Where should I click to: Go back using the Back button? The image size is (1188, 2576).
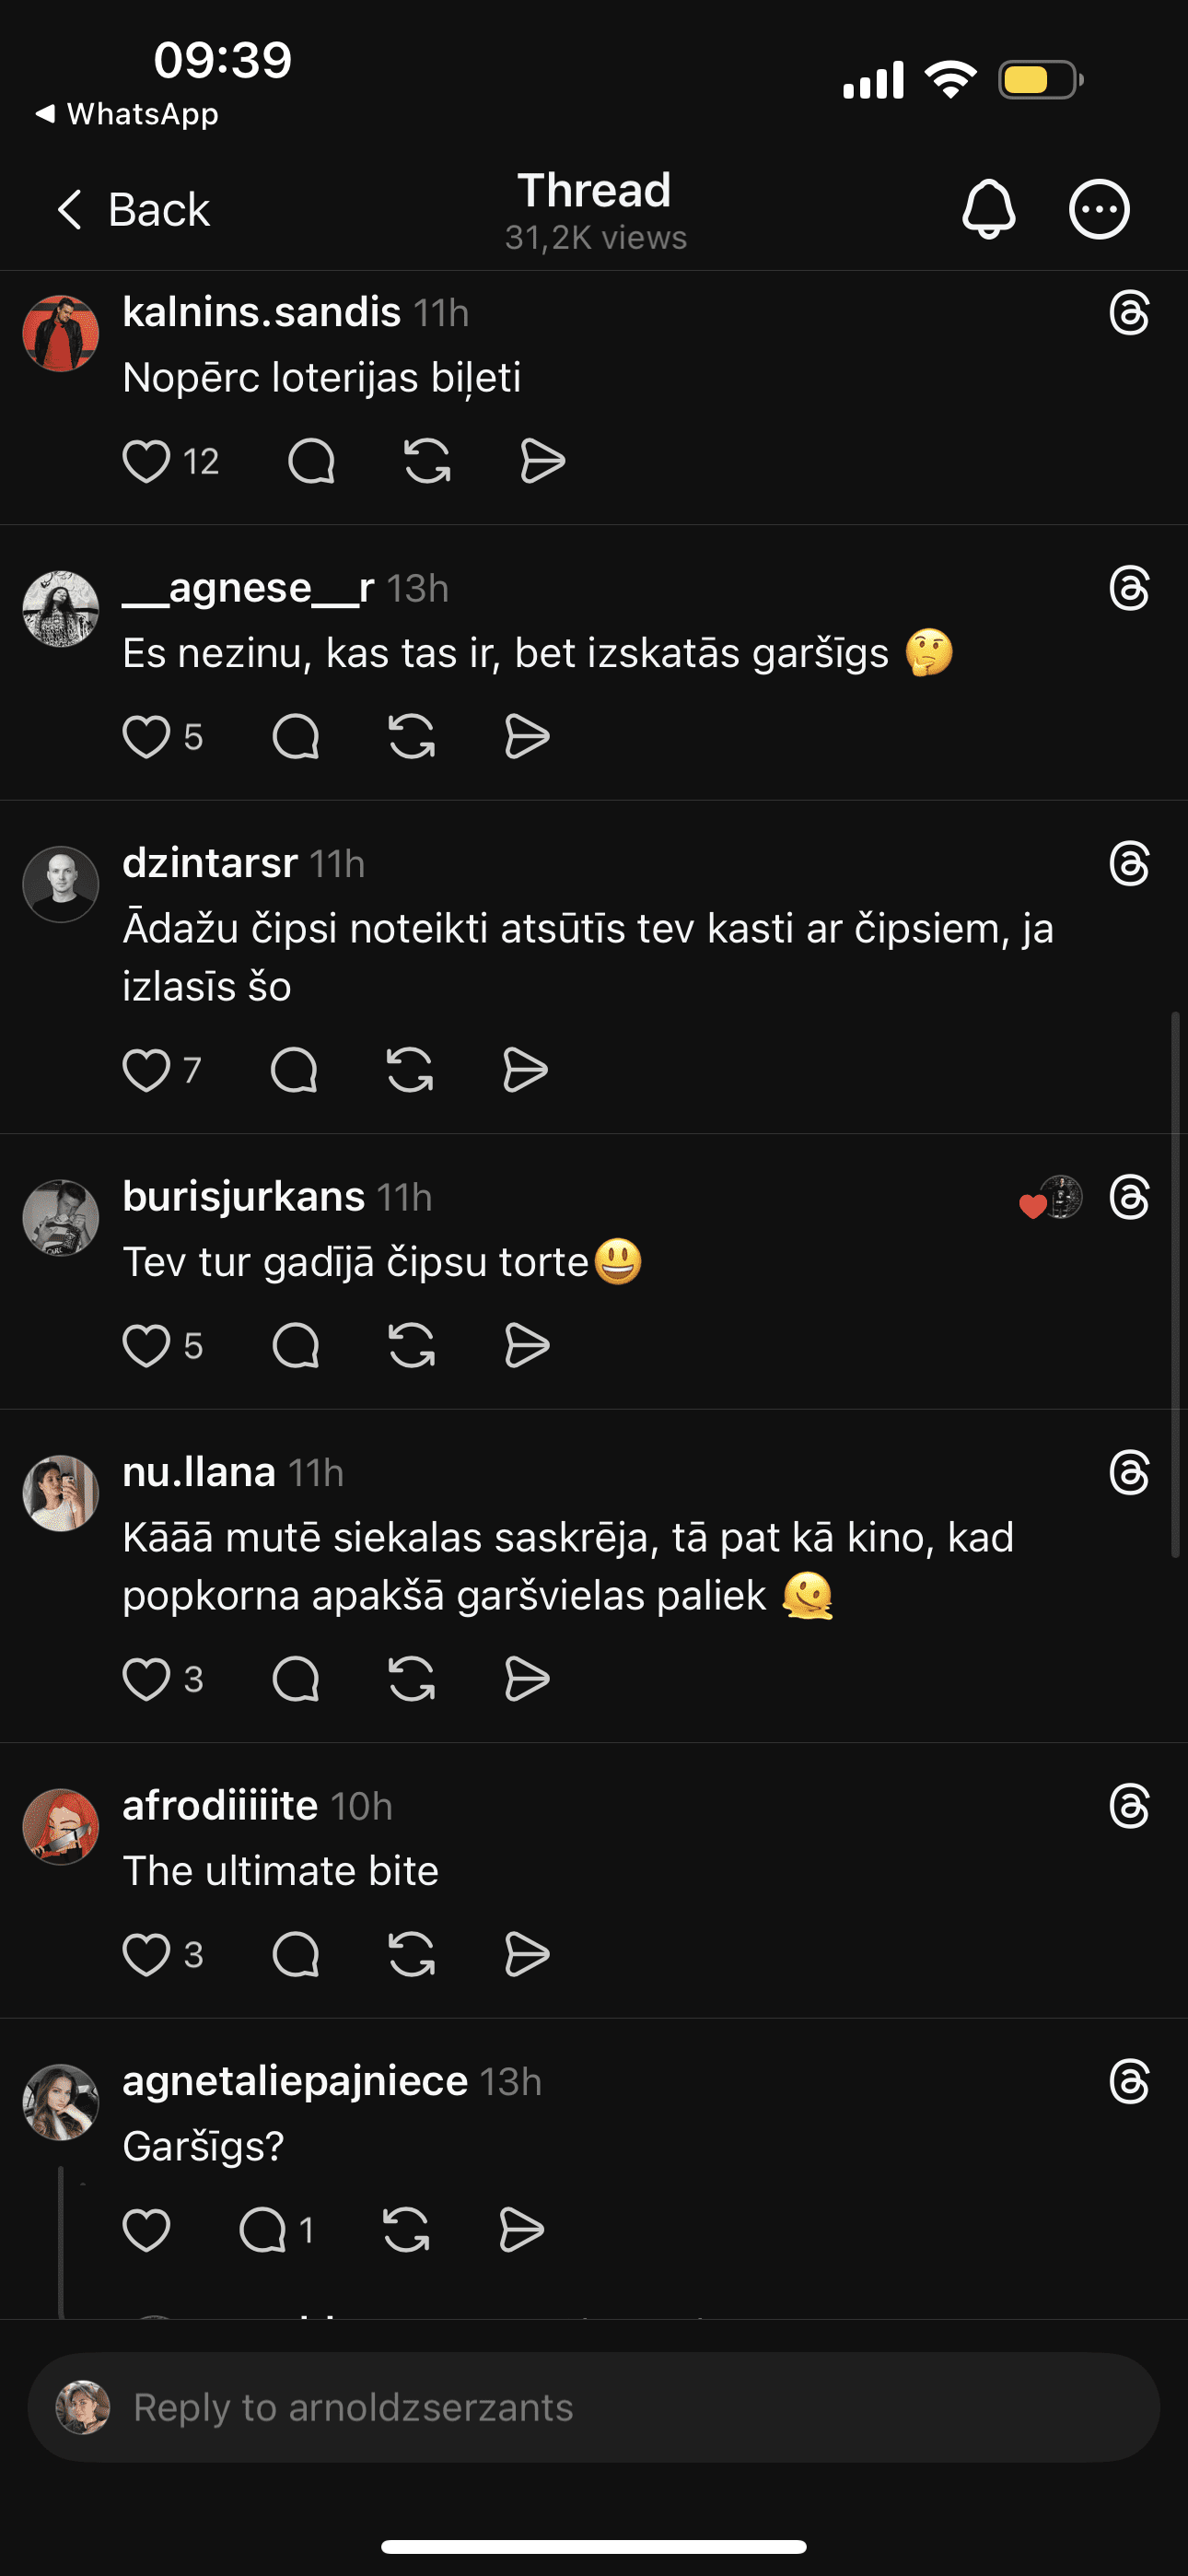[x=133, y=210]
